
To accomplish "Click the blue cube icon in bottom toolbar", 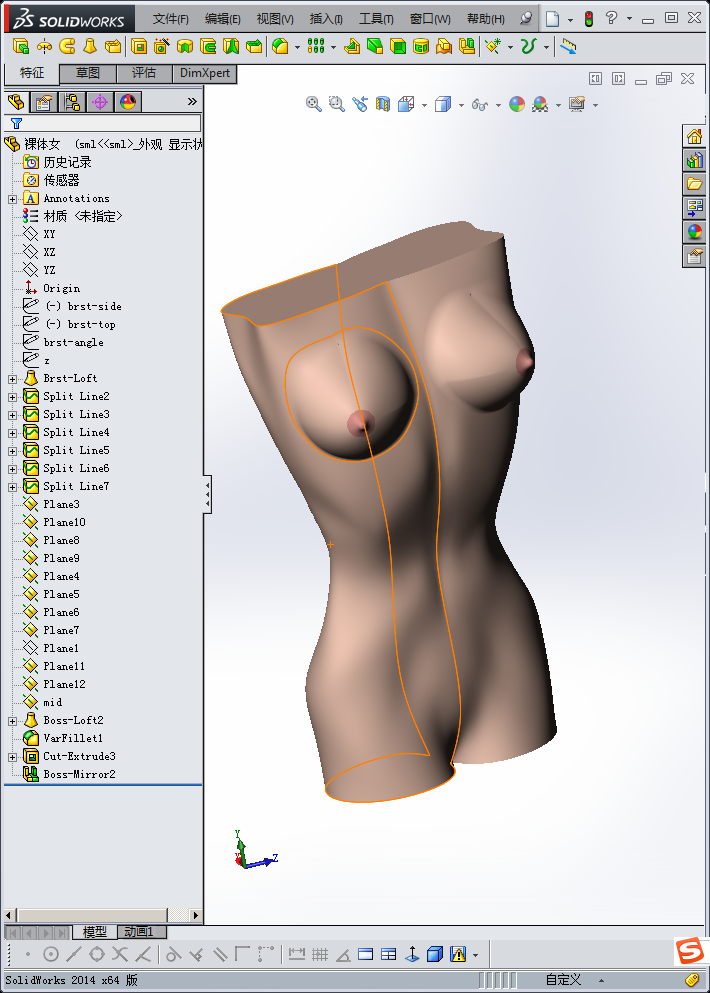I will [x=434, y=954].
